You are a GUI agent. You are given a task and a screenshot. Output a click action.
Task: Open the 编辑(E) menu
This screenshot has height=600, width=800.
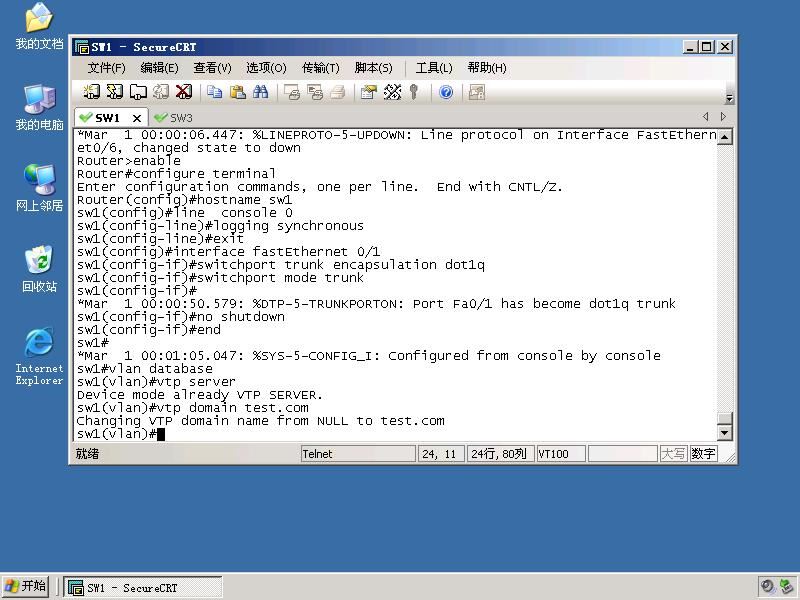[159, 68]
